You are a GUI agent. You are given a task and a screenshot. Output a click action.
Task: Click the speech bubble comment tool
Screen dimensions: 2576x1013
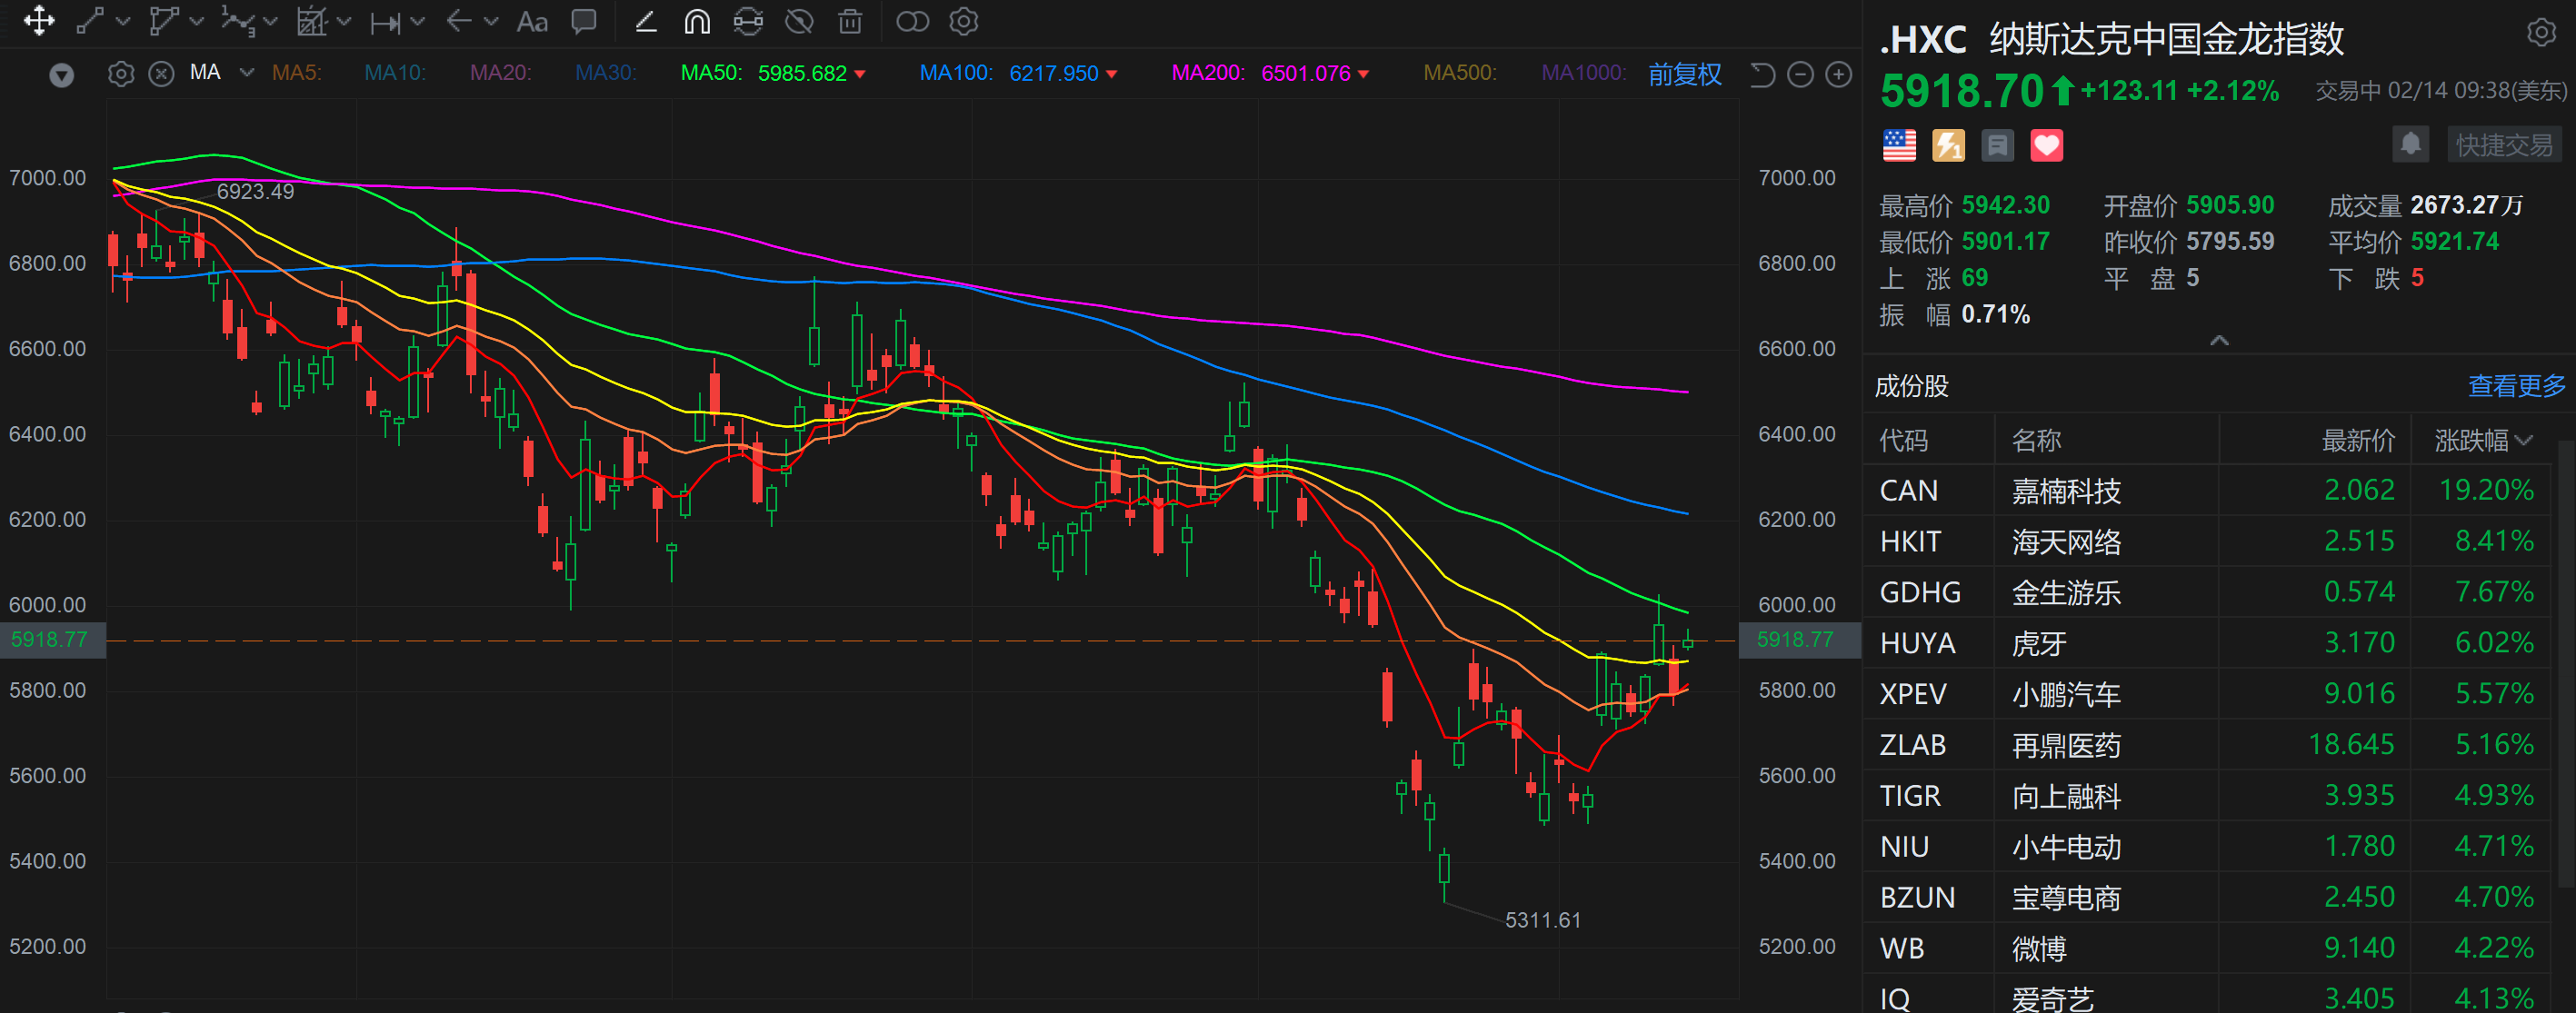click(x=583, y=21)
